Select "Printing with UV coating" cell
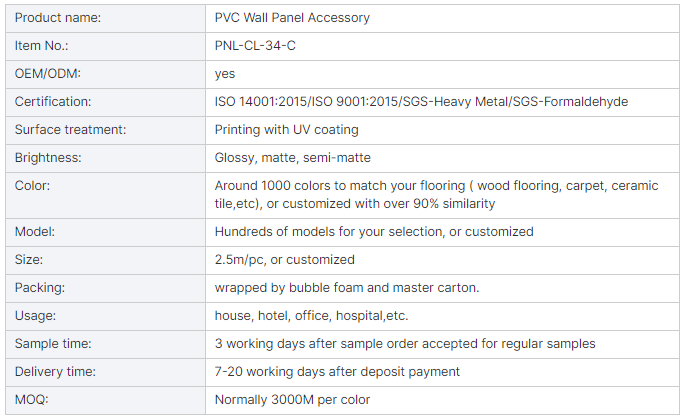Screen dimensions: 687x419 286,130
